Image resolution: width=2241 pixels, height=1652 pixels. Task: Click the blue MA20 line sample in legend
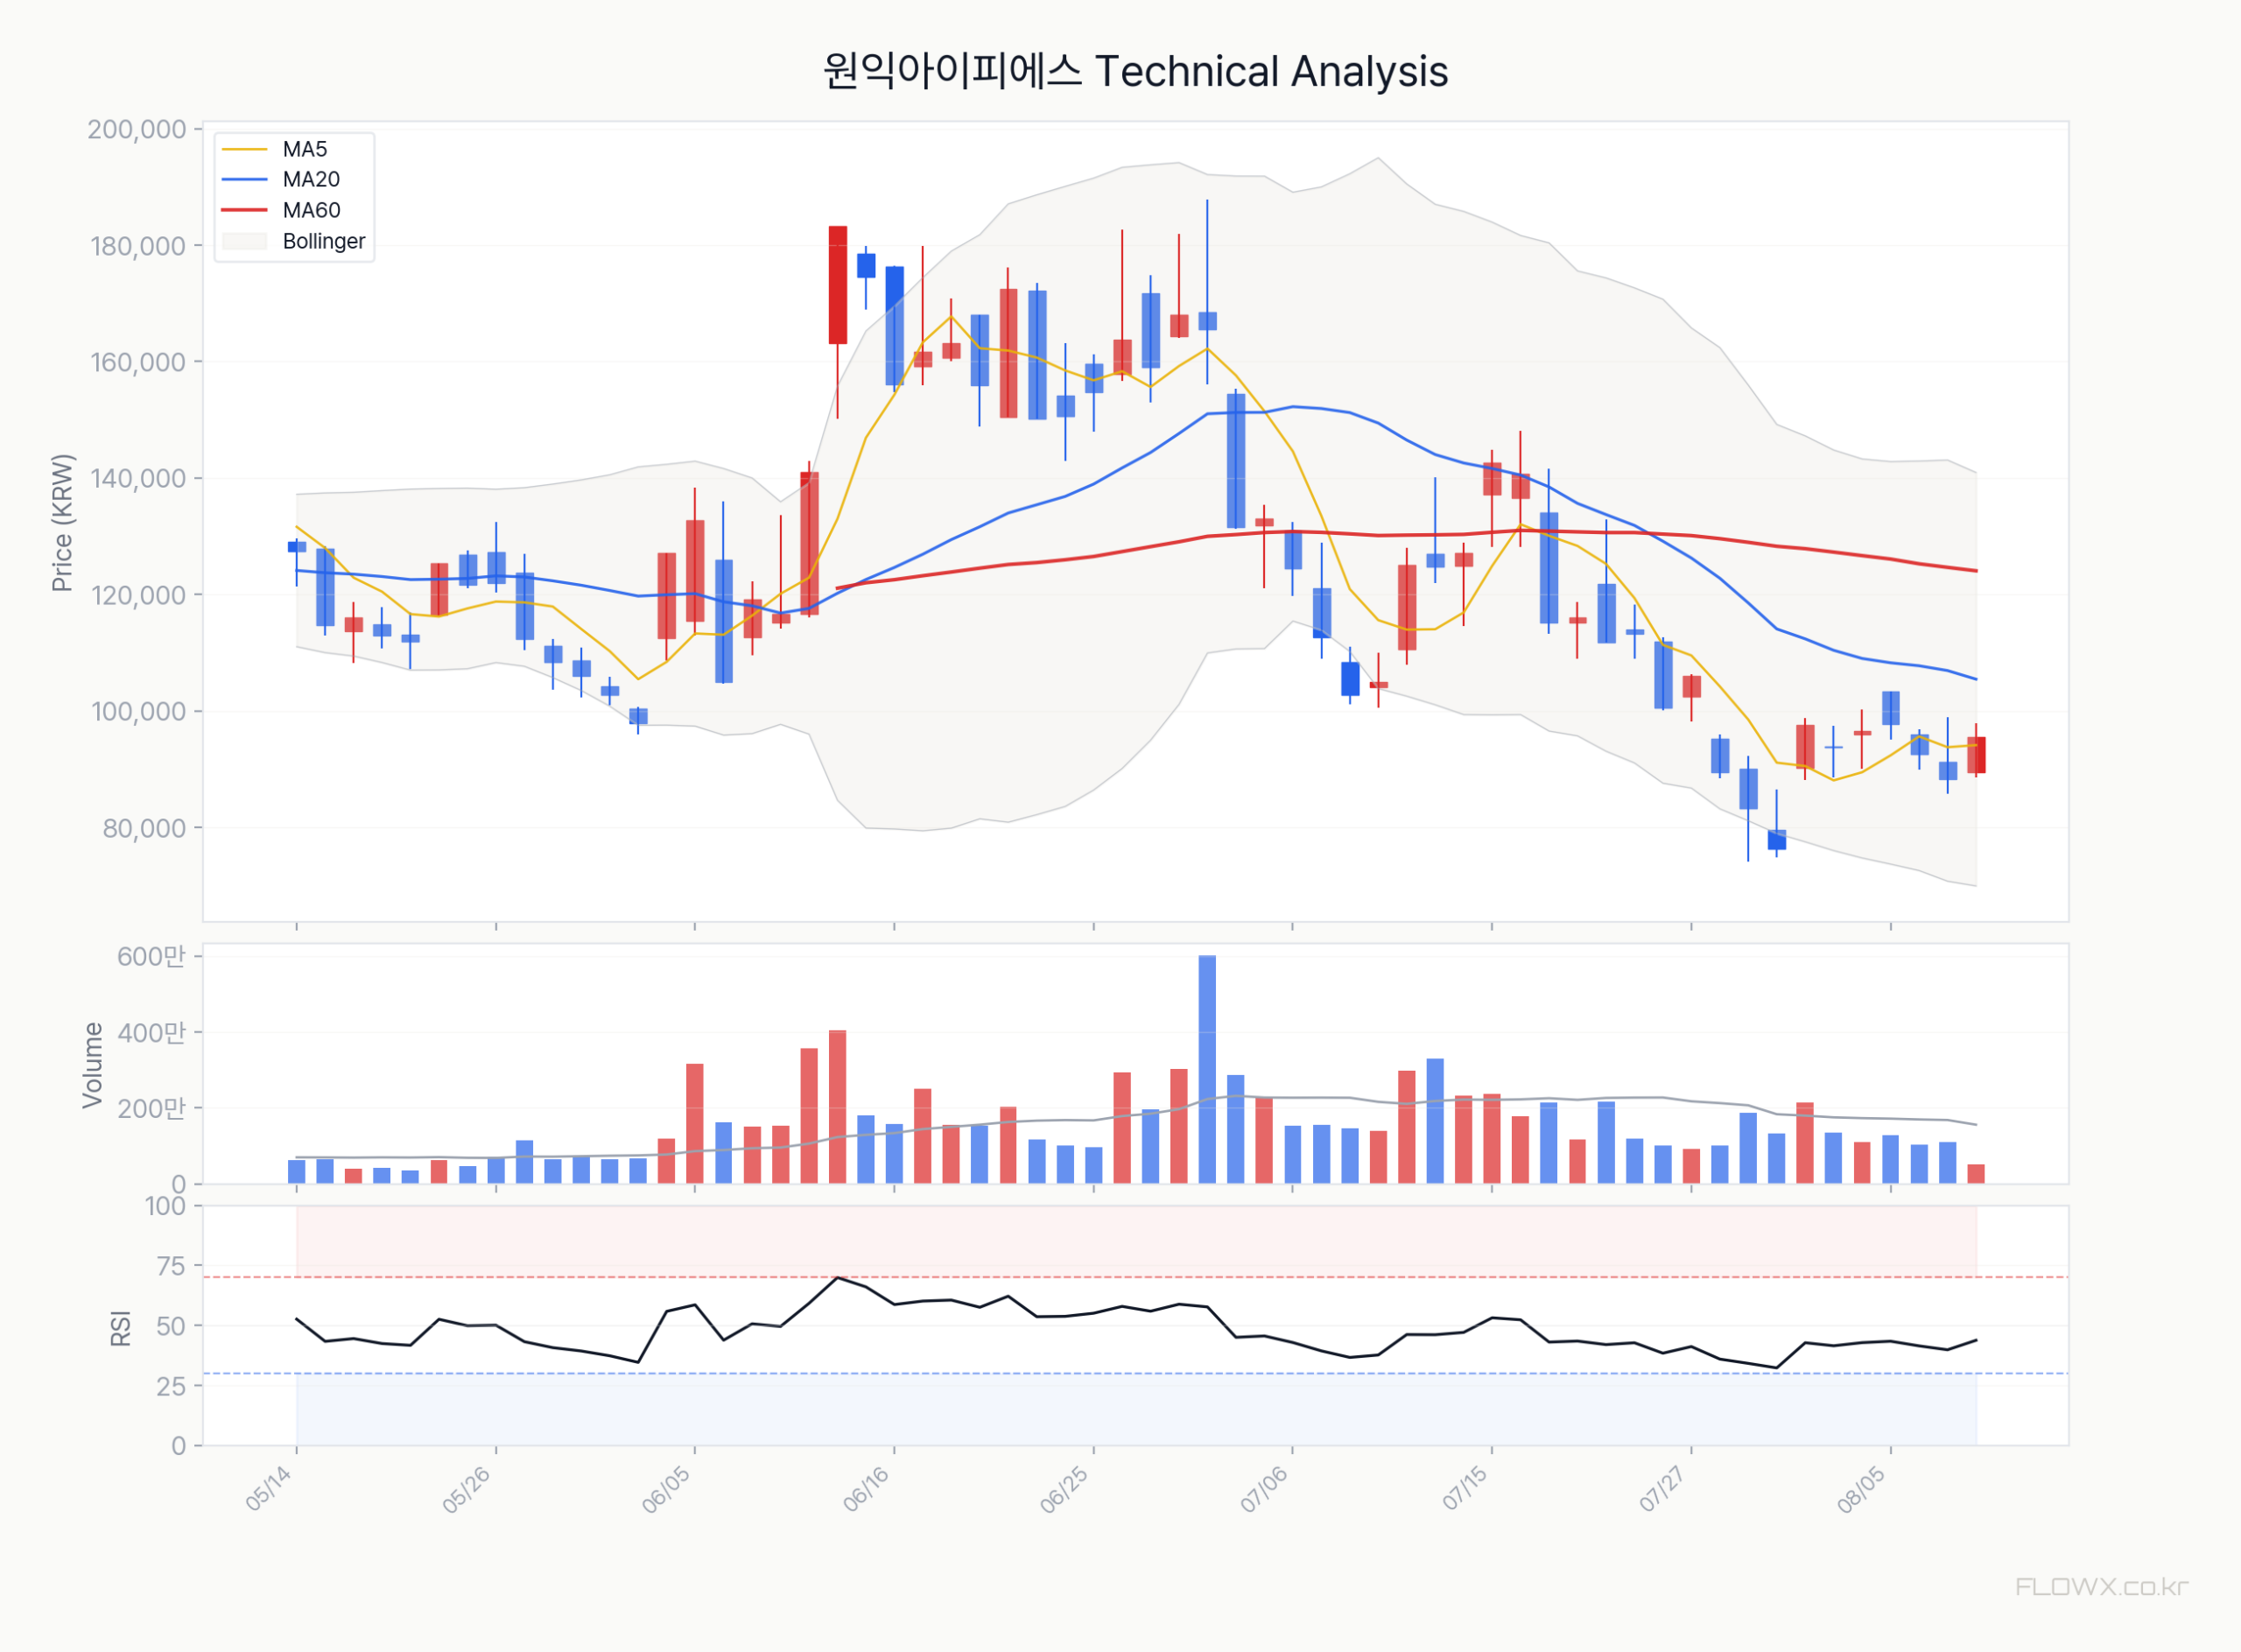pyautogui.click(x=245, y=179)
